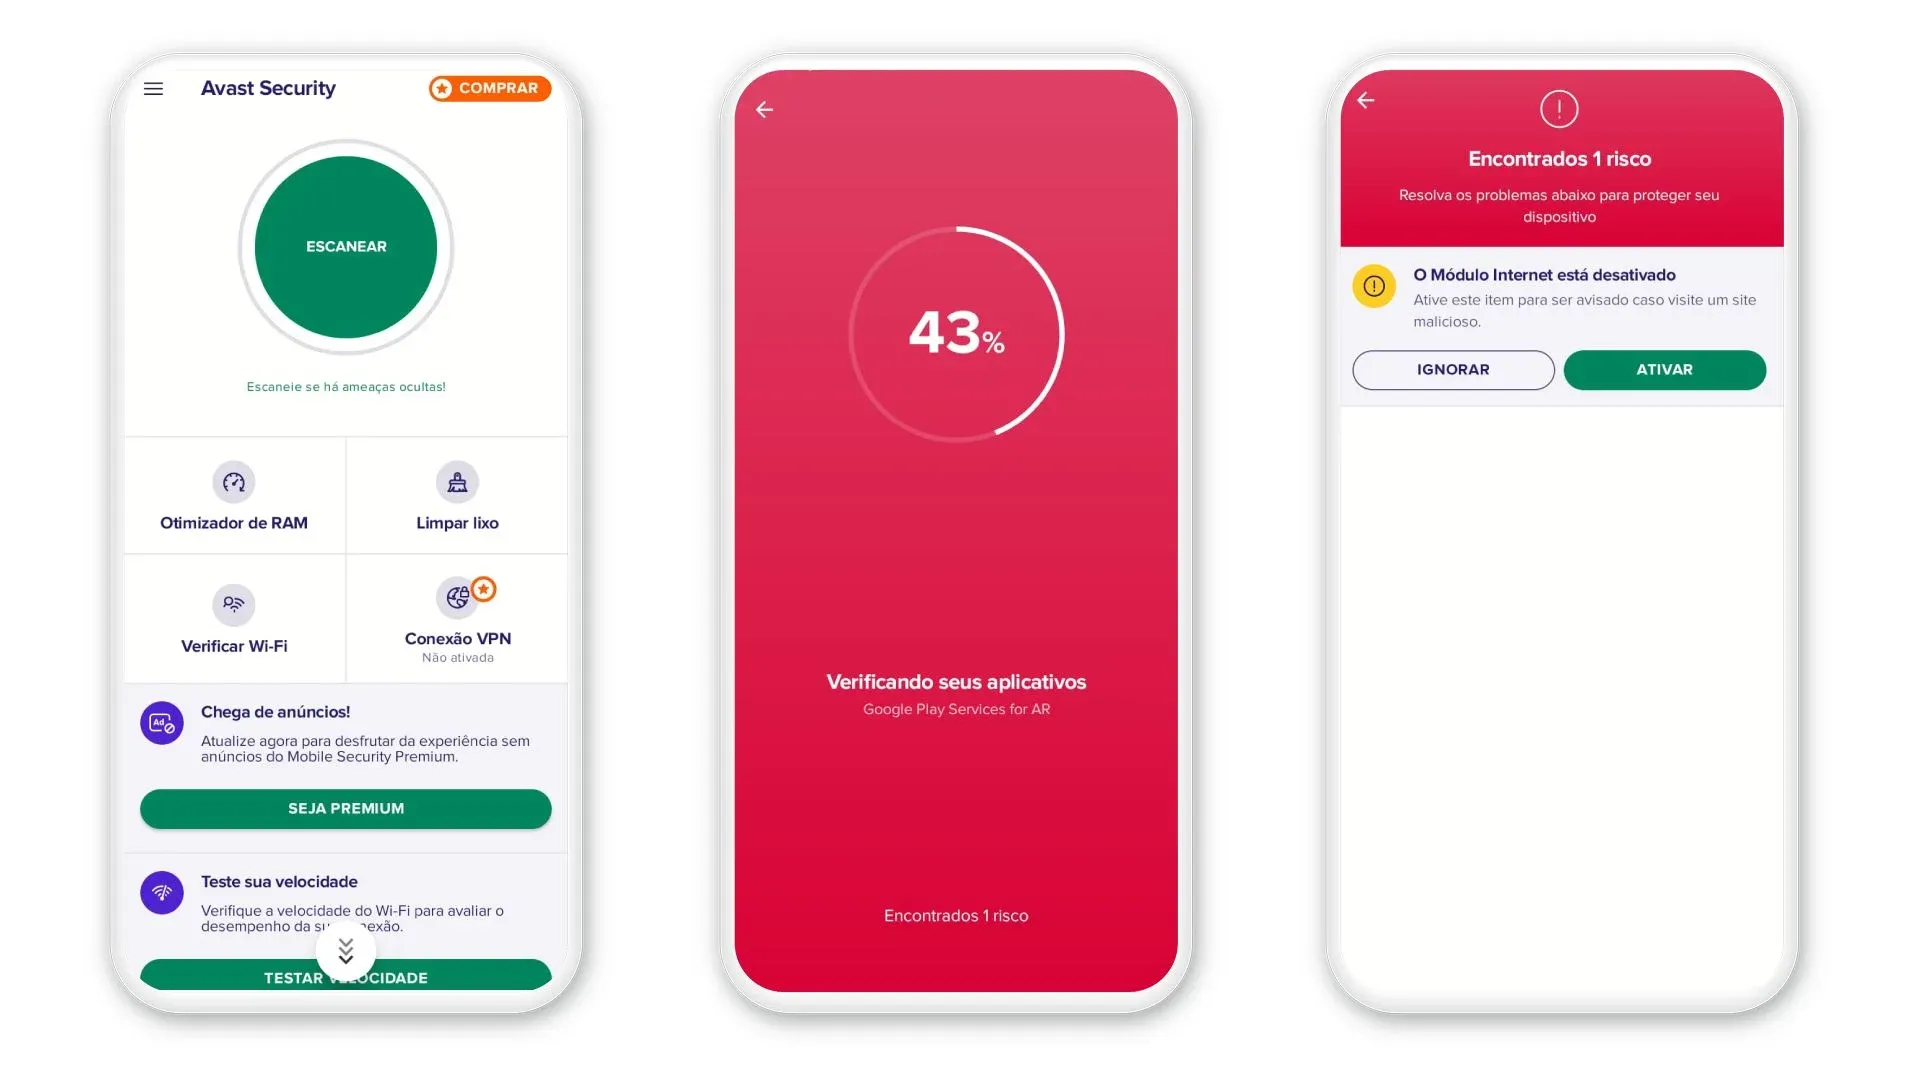Click the back arrow icon
This screenshot has width=1920, height=1080.
pyautogui.click(x=764, y=108)
